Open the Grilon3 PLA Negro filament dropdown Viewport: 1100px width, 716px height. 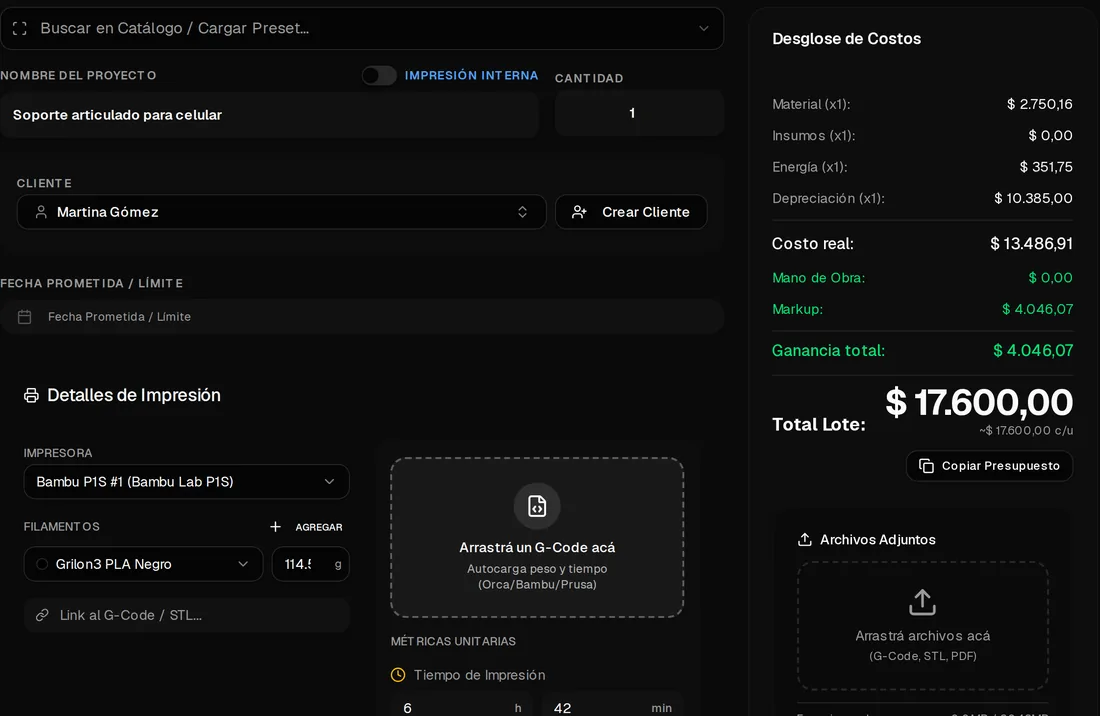(143, 564)
